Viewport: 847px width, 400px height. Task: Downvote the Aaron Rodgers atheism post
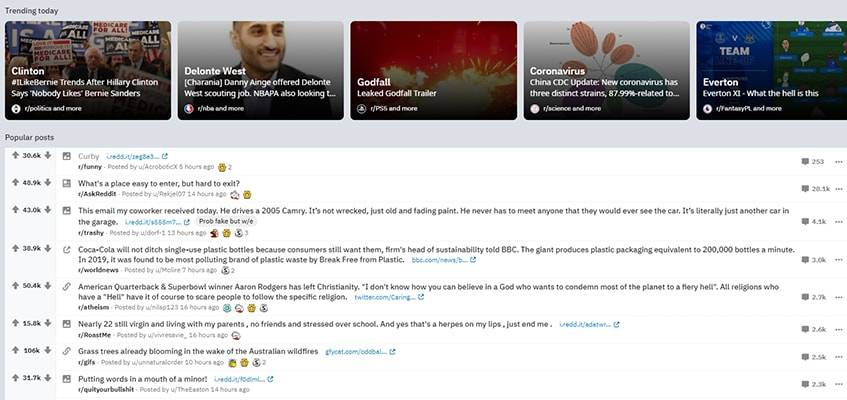pos(48,285)
